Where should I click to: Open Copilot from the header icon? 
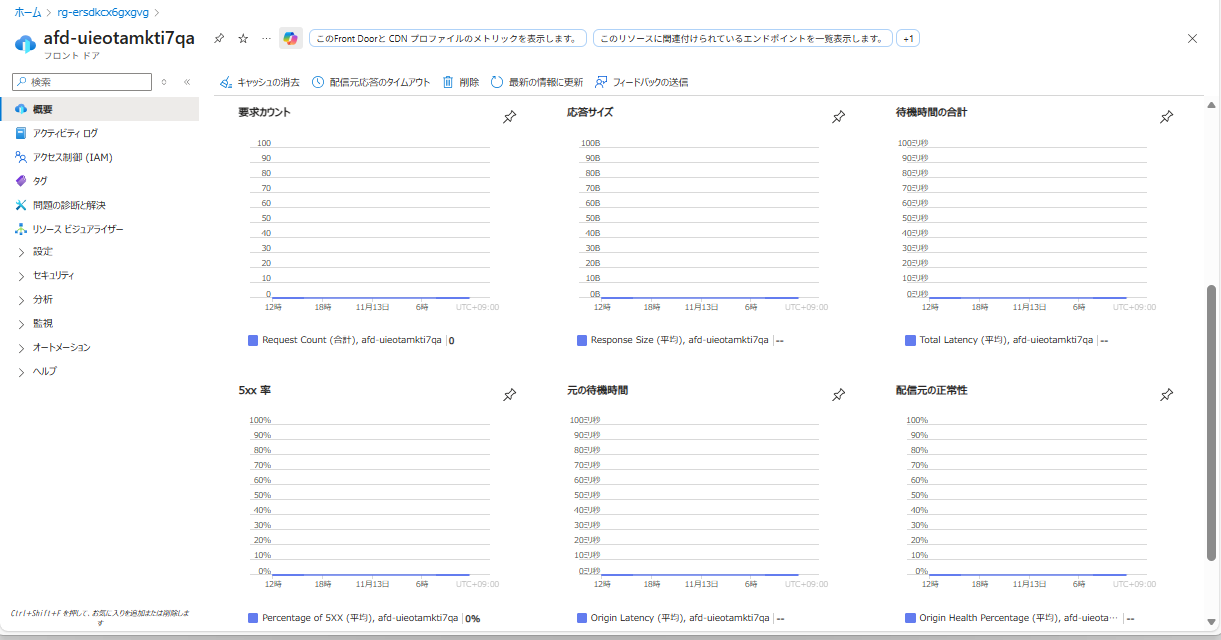click(x=290, y=37)
